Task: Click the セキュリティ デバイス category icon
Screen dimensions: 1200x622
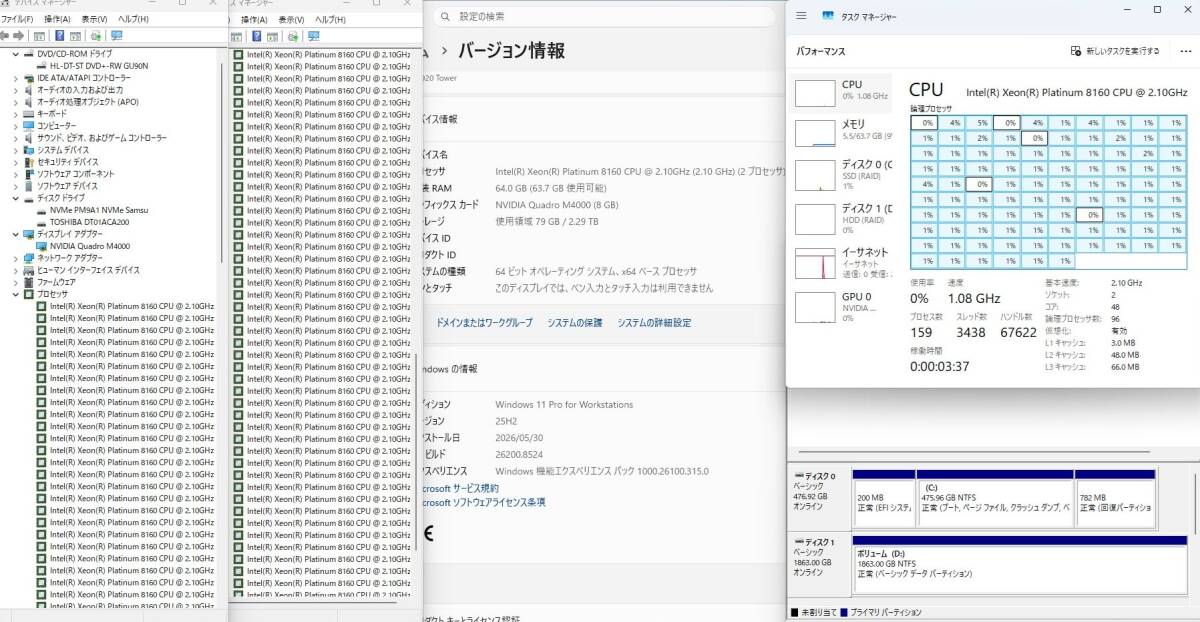Action: 28,161
